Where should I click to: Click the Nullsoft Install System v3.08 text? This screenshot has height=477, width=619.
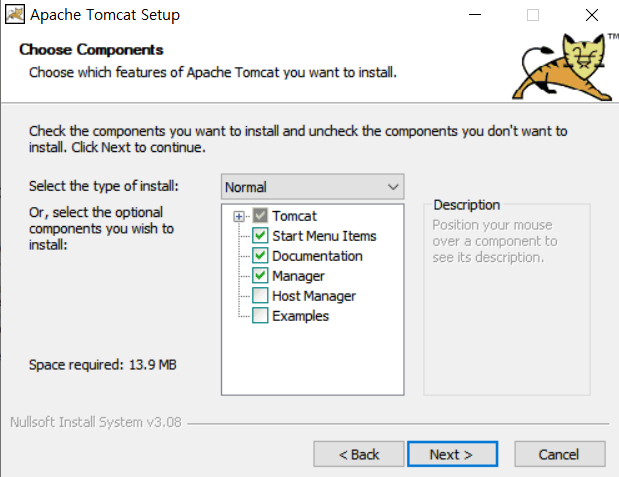pos(96,422)
